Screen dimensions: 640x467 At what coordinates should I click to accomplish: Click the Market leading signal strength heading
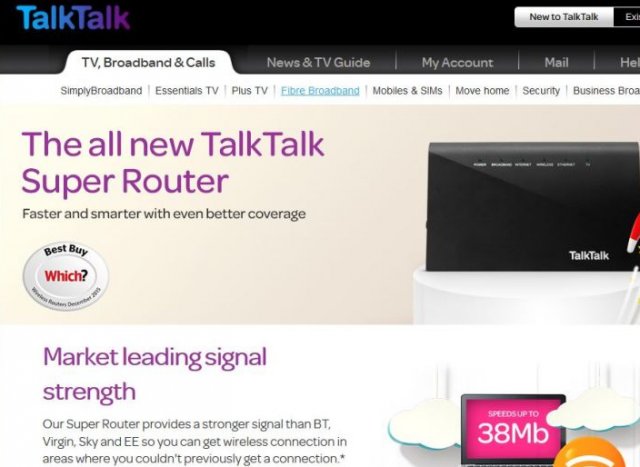155,374
